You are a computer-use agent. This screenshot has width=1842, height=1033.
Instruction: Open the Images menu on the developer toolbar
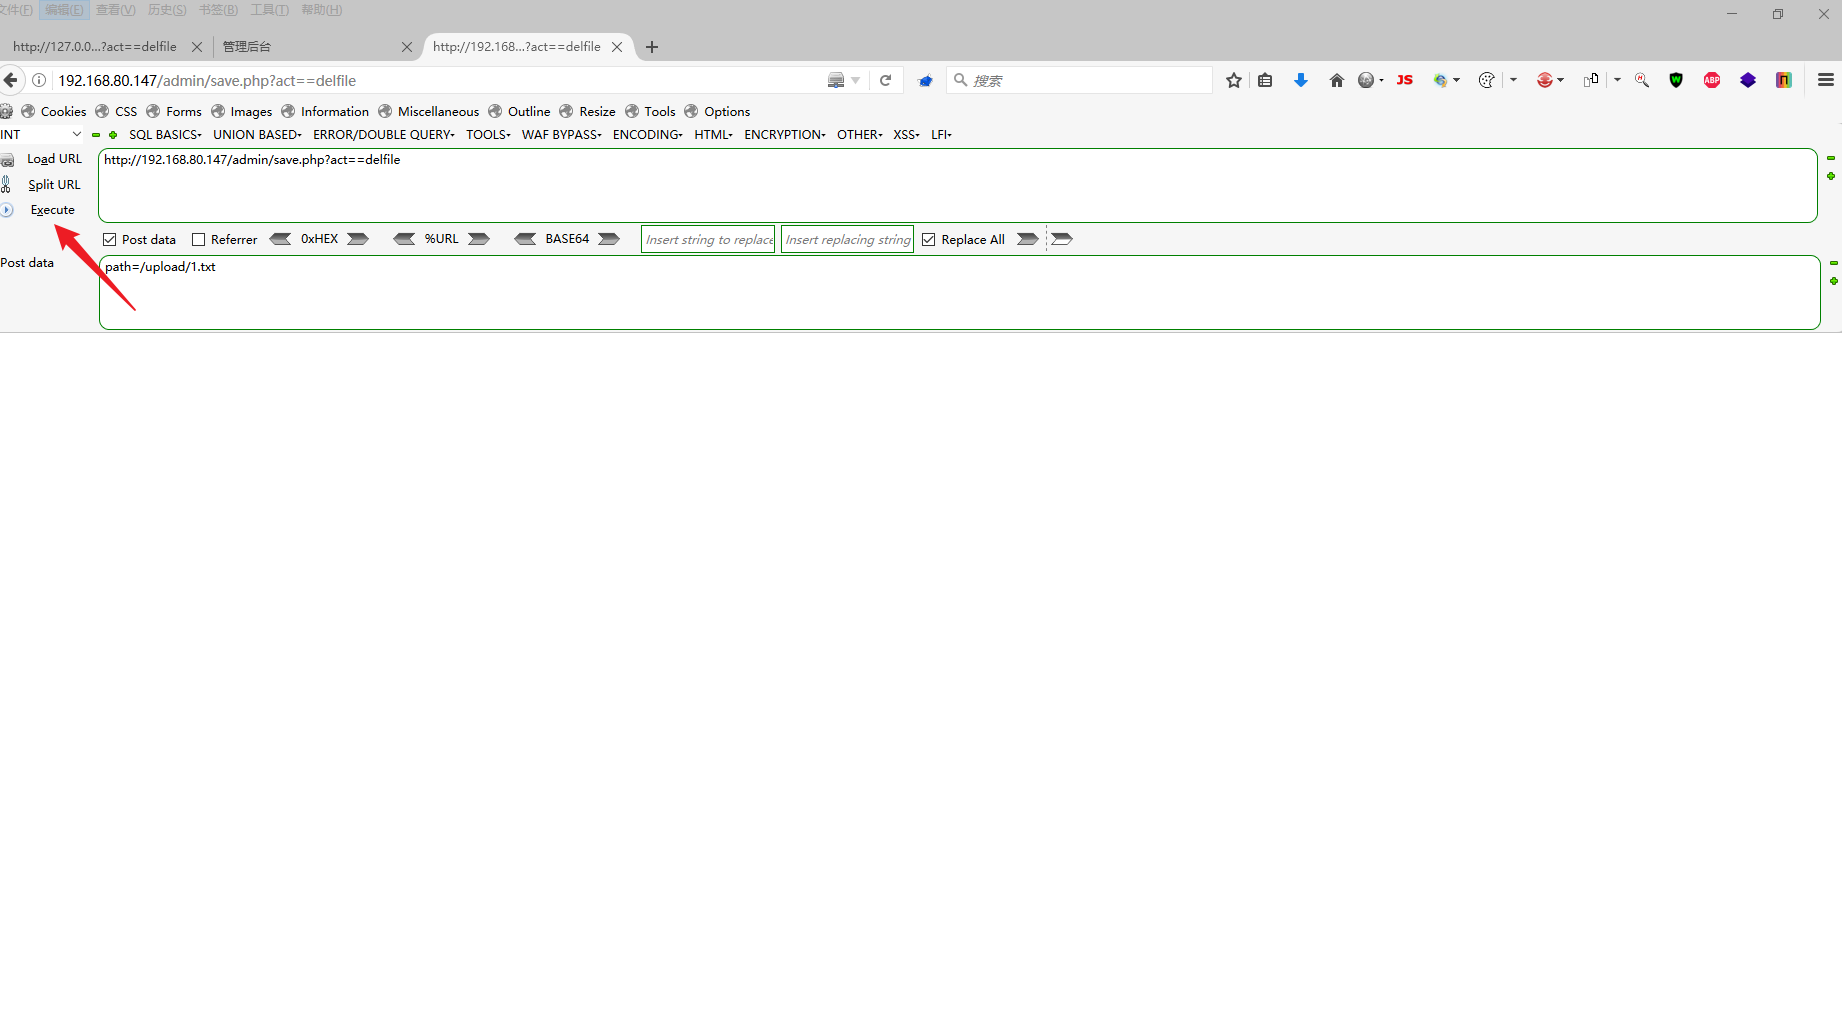coord(250,111)
